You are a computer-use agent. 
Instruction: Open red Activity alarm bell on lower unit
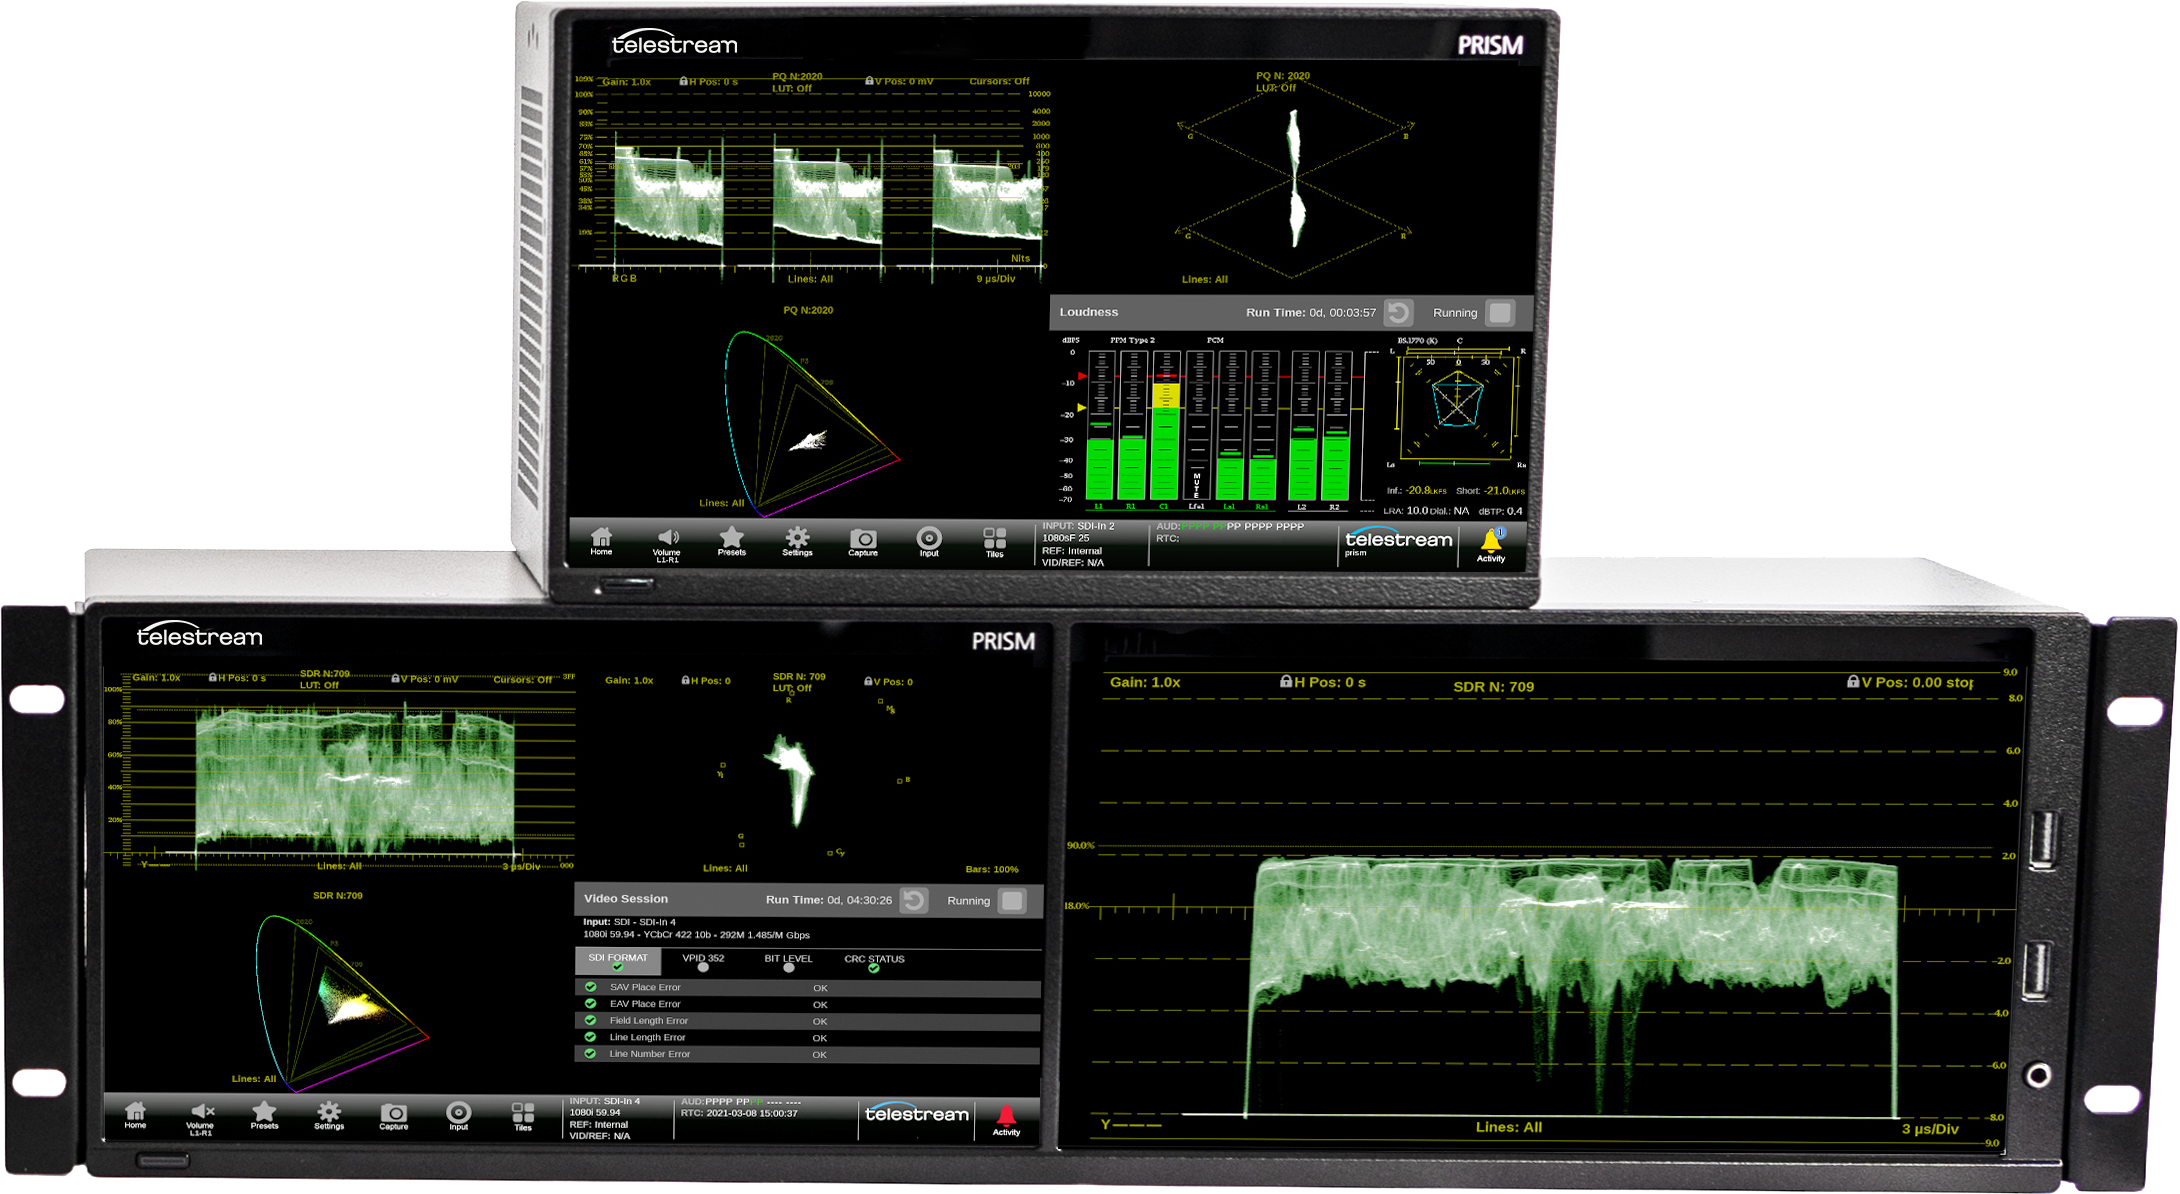click(x=1006, y=1120)
